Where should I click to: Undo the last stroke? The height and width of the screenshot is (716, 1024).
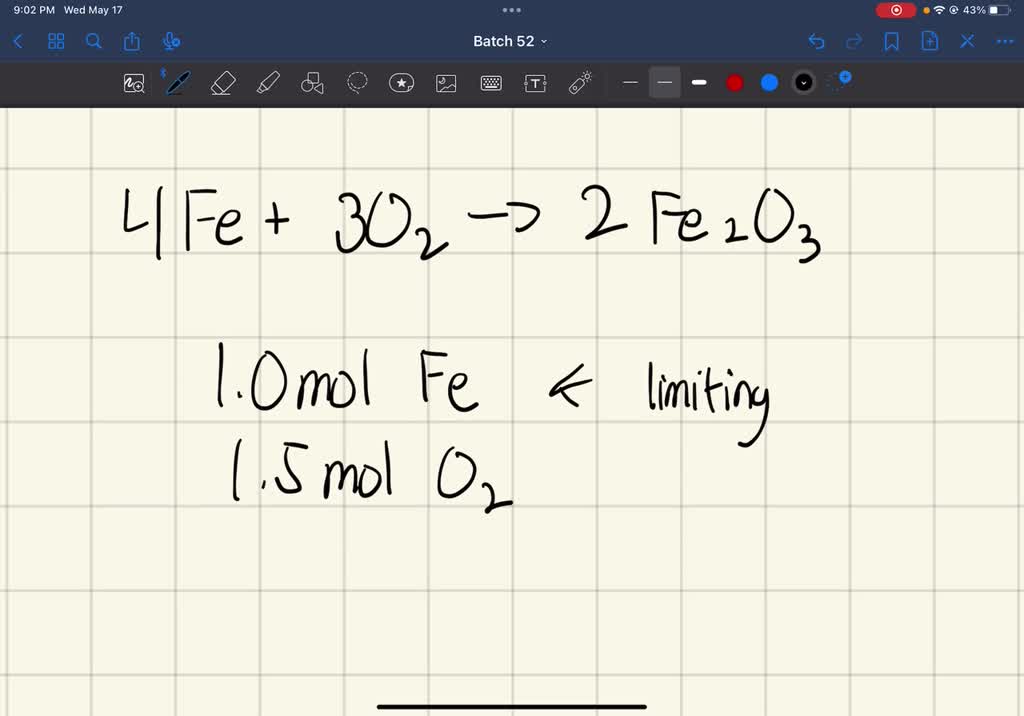817,41
